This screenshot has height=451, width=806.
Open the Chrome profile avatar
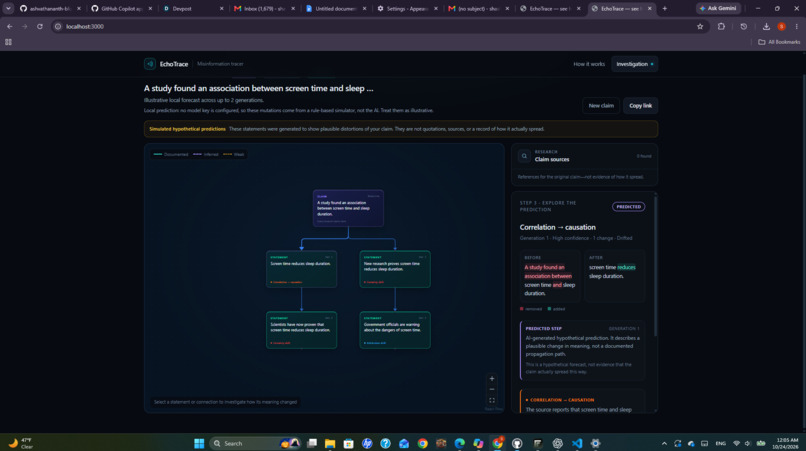pyautogui.click(x=781, y=26)
